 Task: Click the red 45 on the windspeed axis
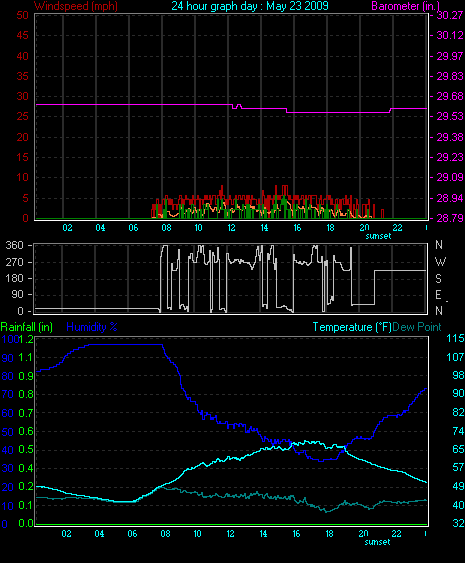tap(22, 35)
